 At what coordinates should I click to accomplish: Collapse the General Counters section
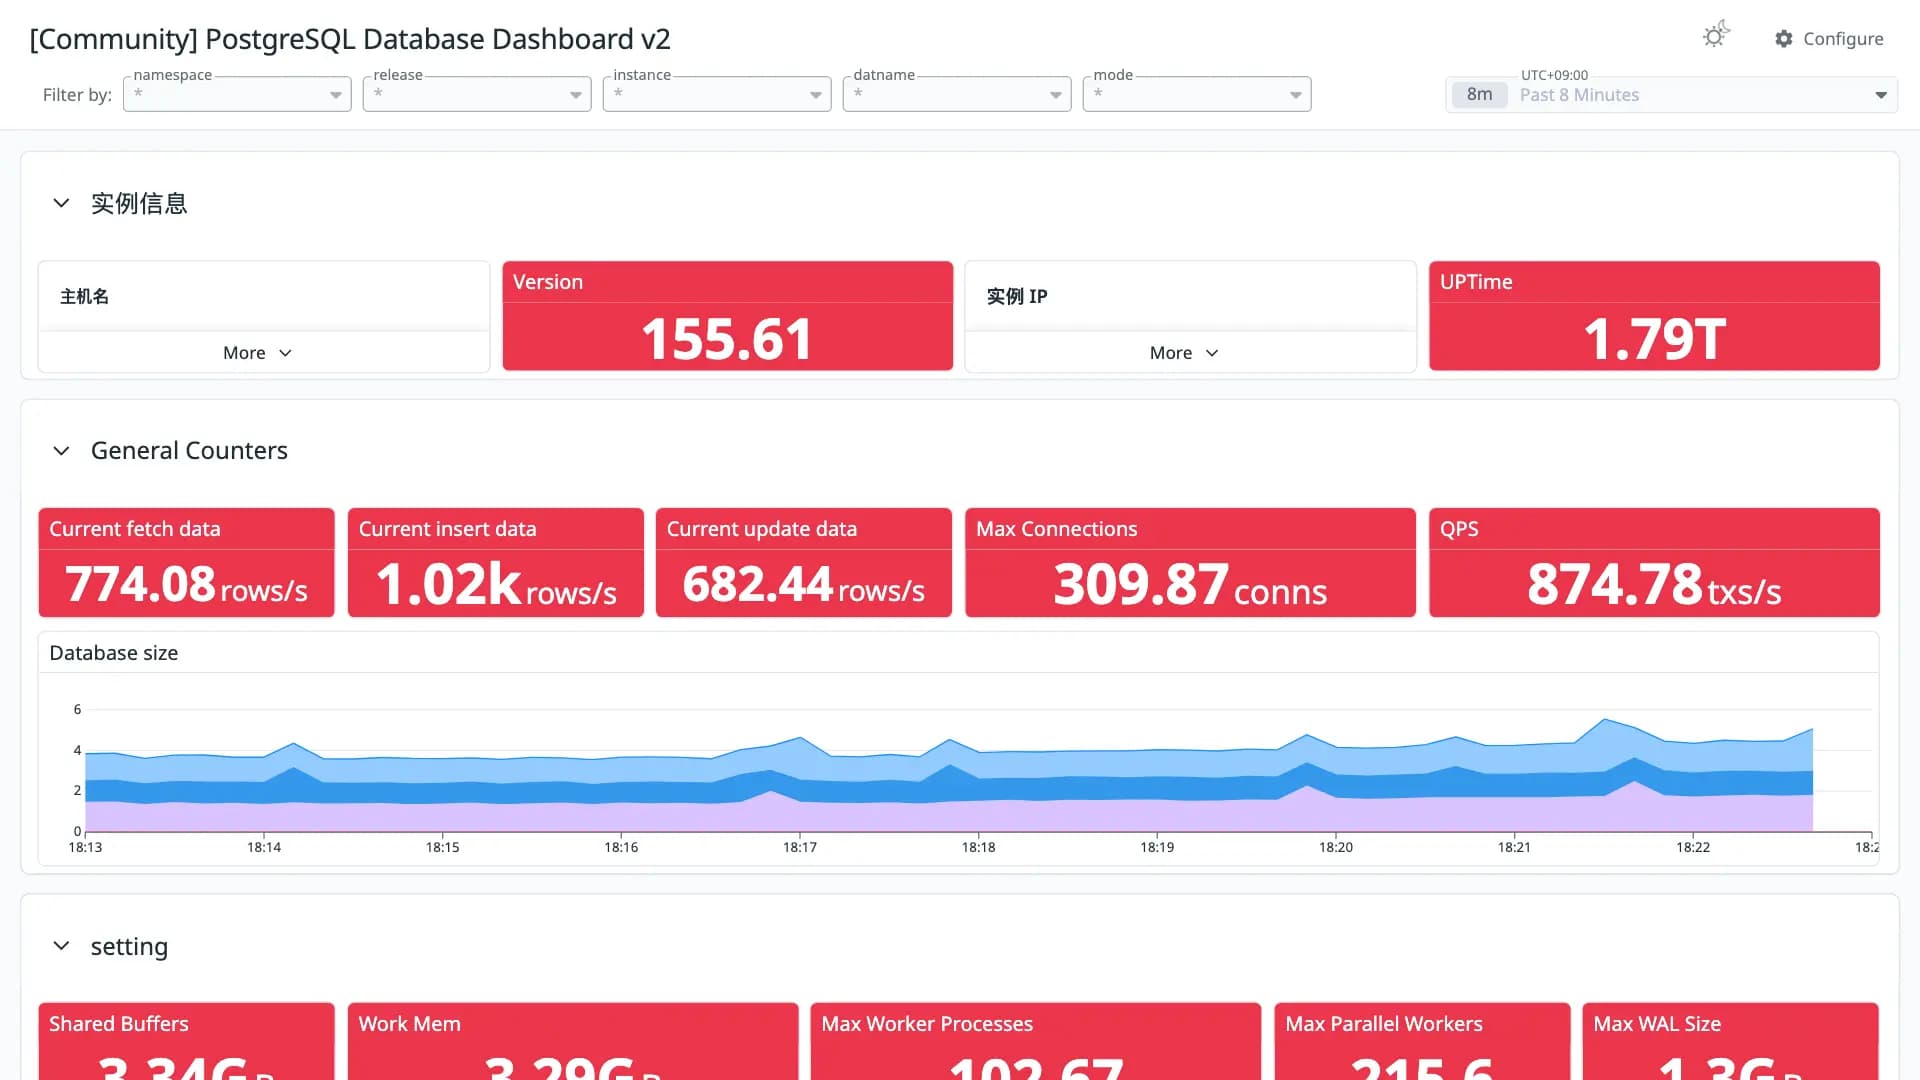[61, 451]
